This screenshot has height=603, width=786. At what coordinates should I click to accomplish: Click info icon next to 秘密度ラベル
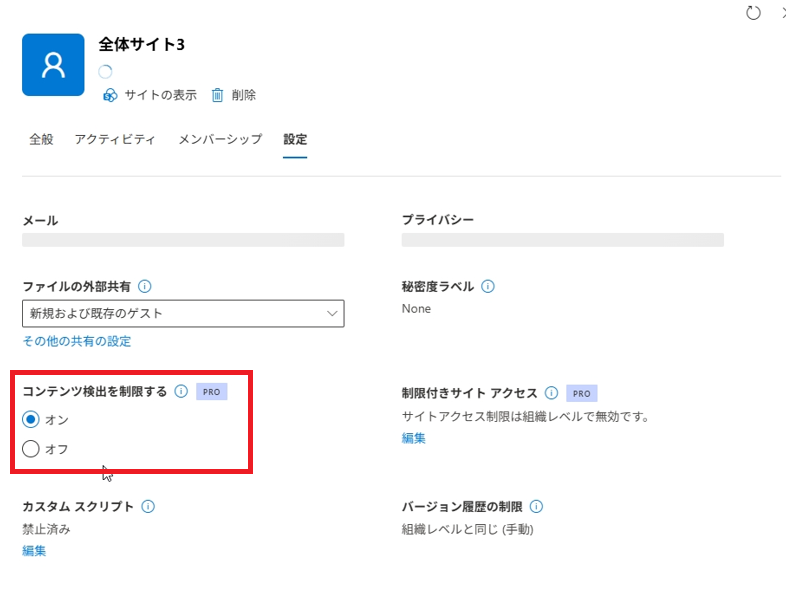[x=488, y=286]
